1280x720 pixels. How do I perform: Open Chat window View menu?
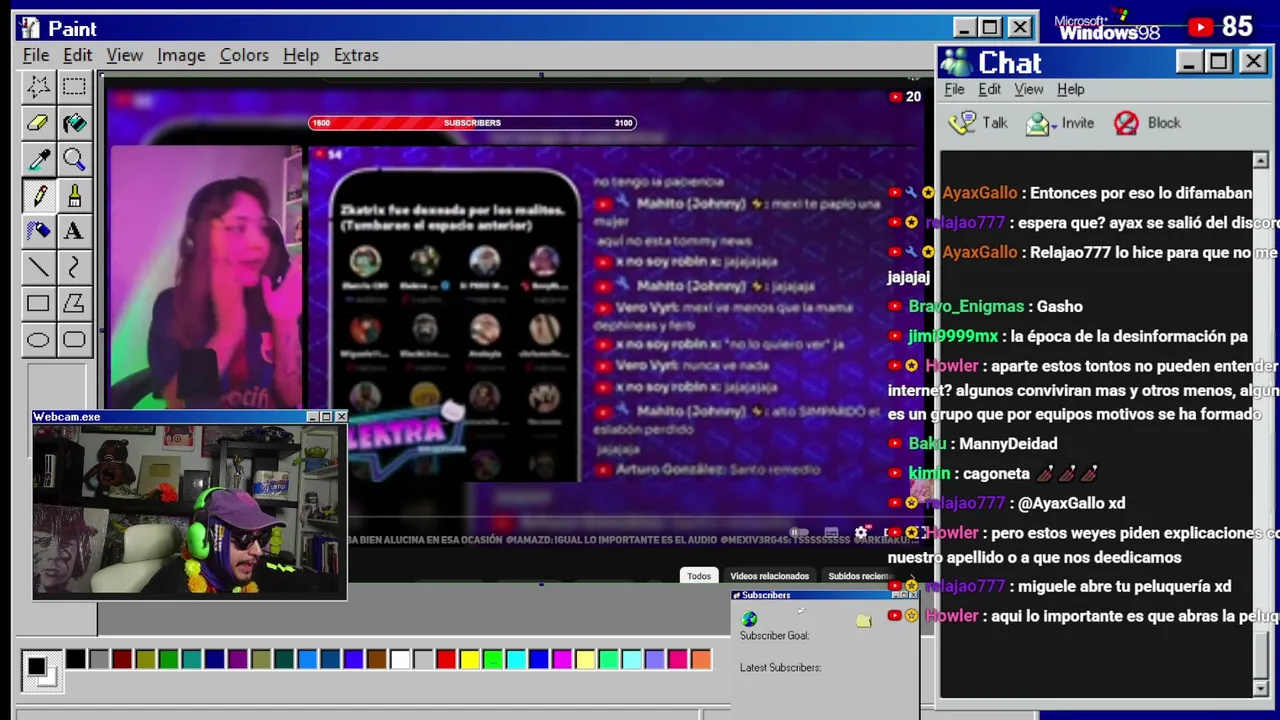(1029, 89)
